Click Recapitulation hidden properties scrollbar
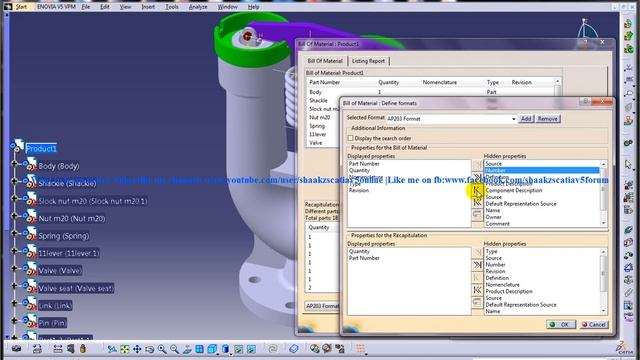Screen dimensions: 640x360 click(603, 282)
